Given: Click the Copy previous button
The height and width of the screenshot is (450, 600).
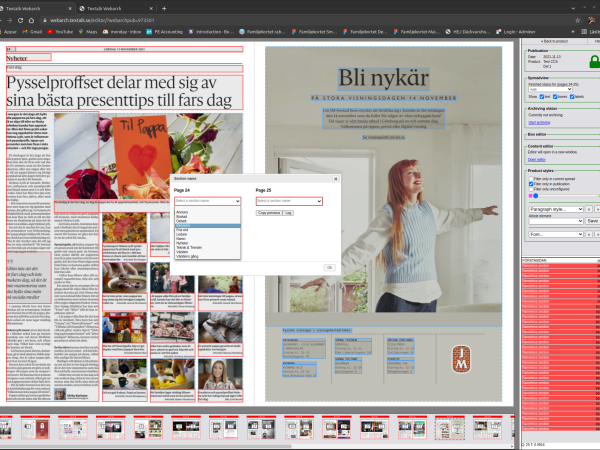Looking at the screenshot, I should (x=269, y=213).
